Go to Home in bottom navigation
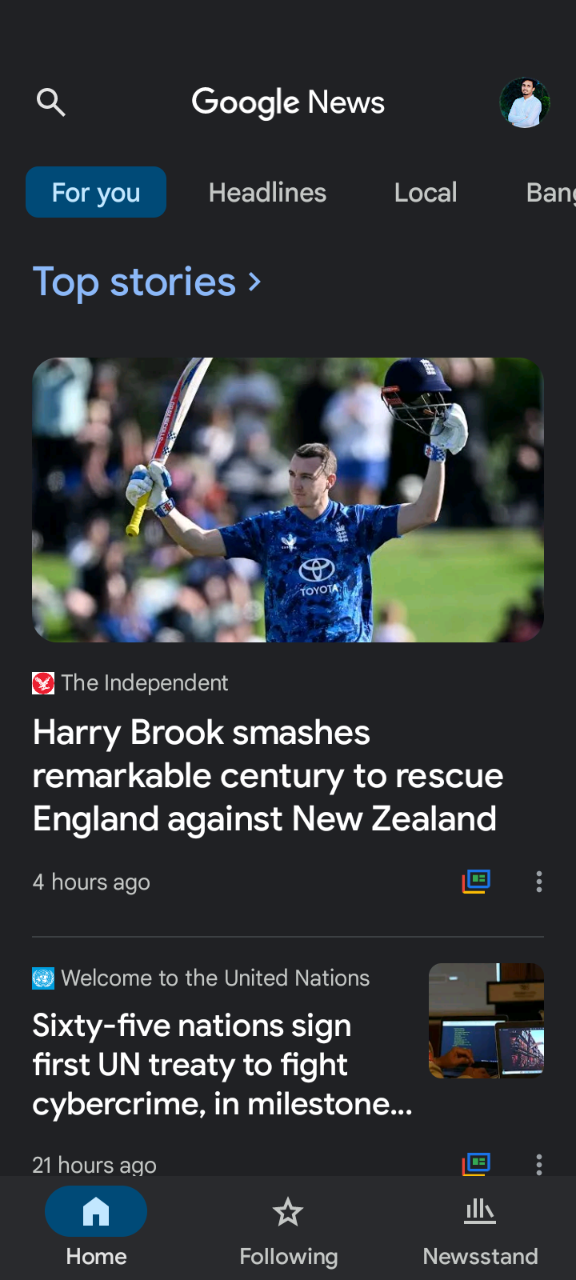Screen dimensions: 576x1280 96,1228
